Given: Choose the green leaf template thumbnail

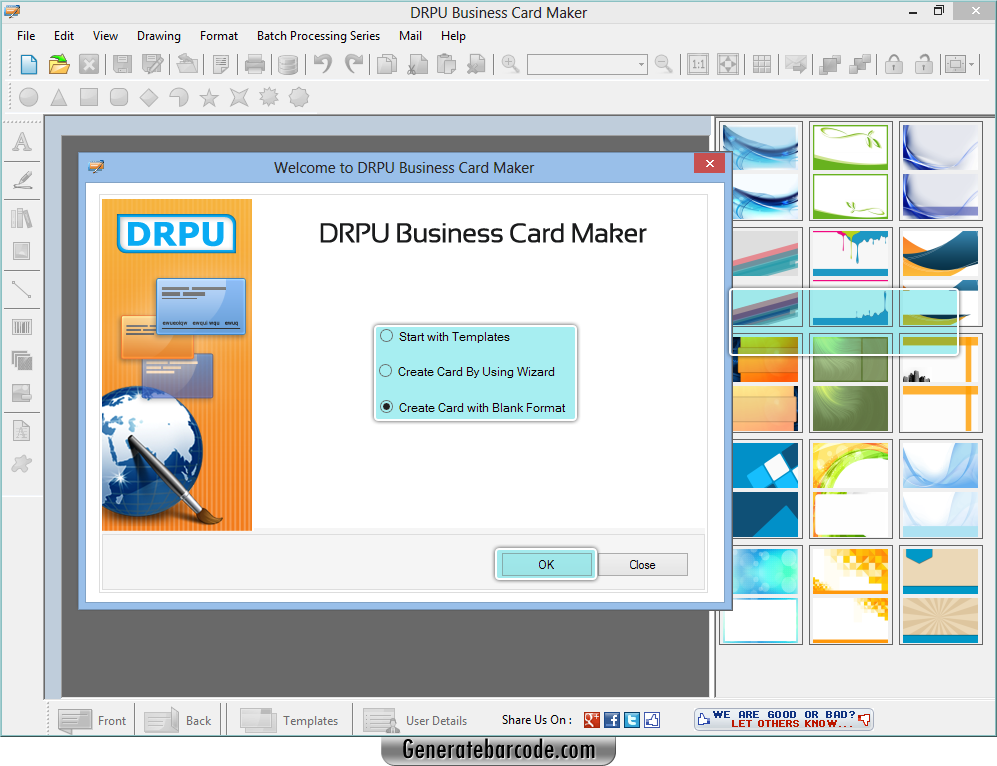Looking at the screenshot, I should (851, 170).
